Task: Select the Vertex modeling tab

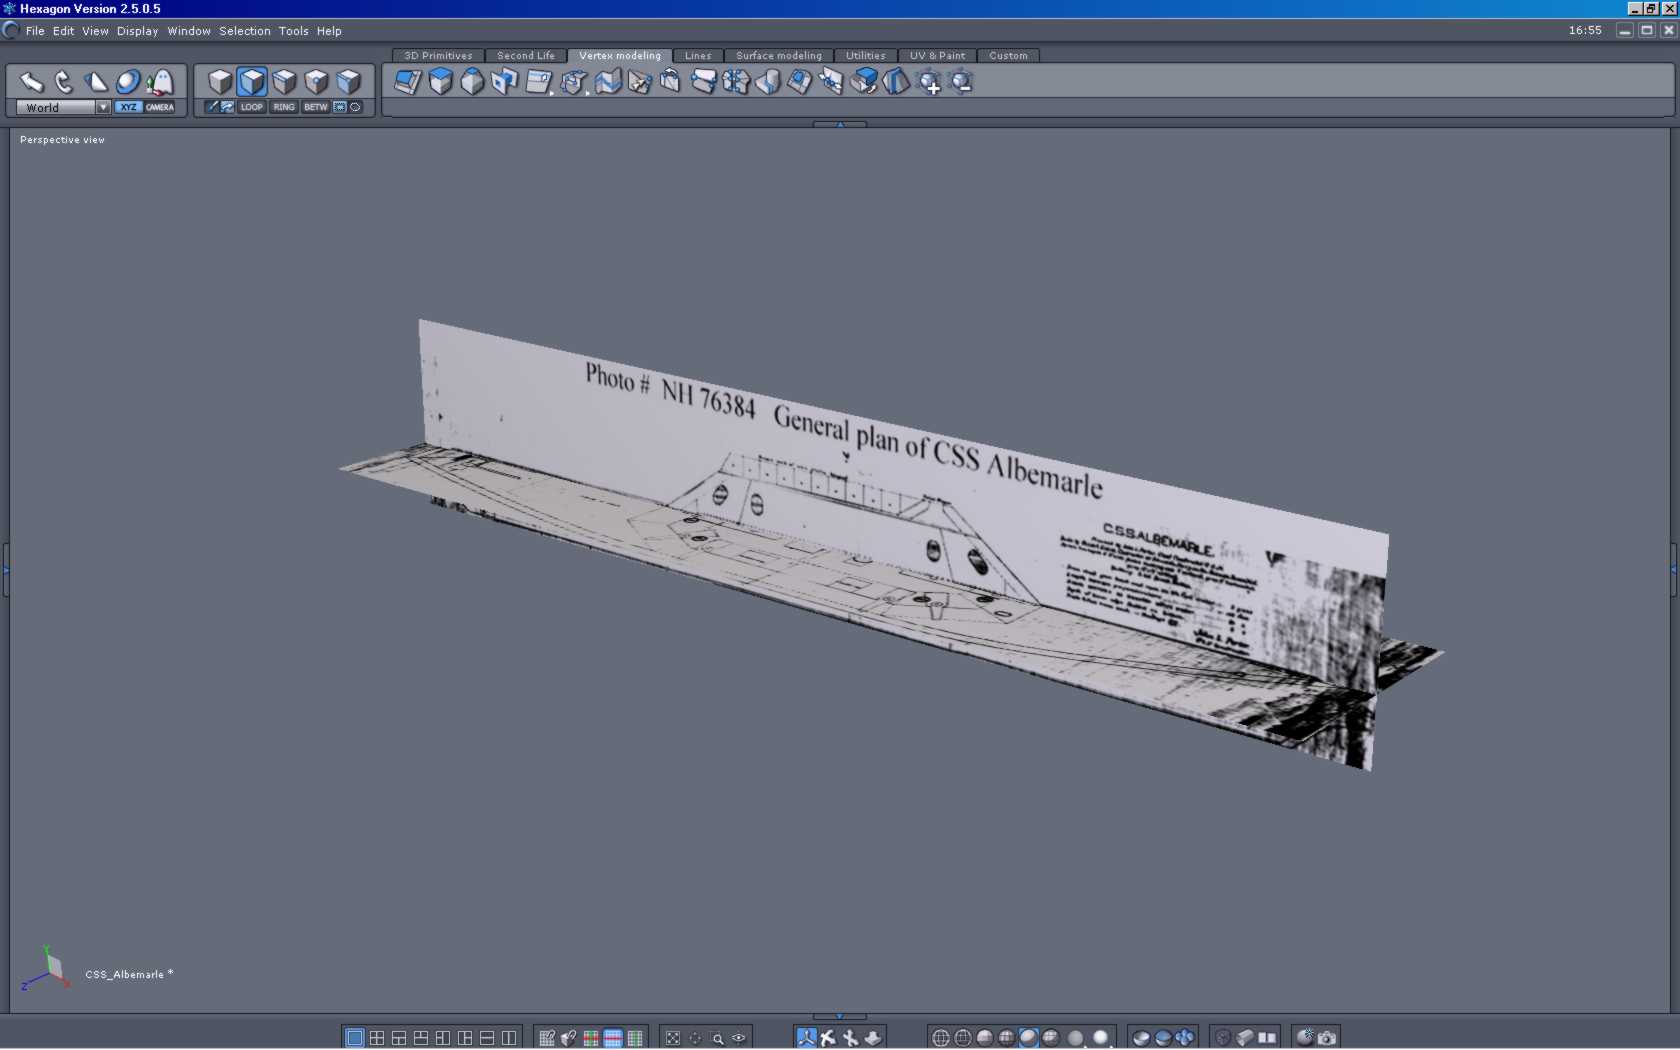Action: click(x=620, y=56)
